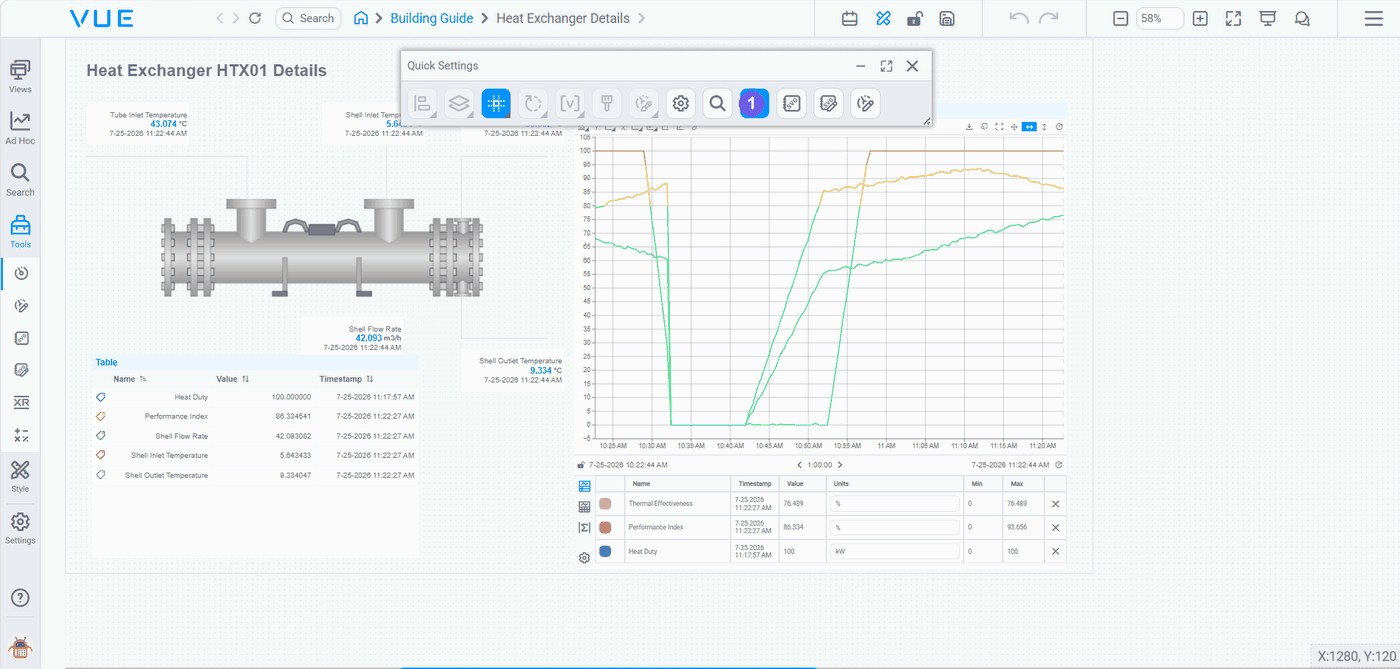
Task: Expand the [v] variables dropdown
Action: point(570,103)
